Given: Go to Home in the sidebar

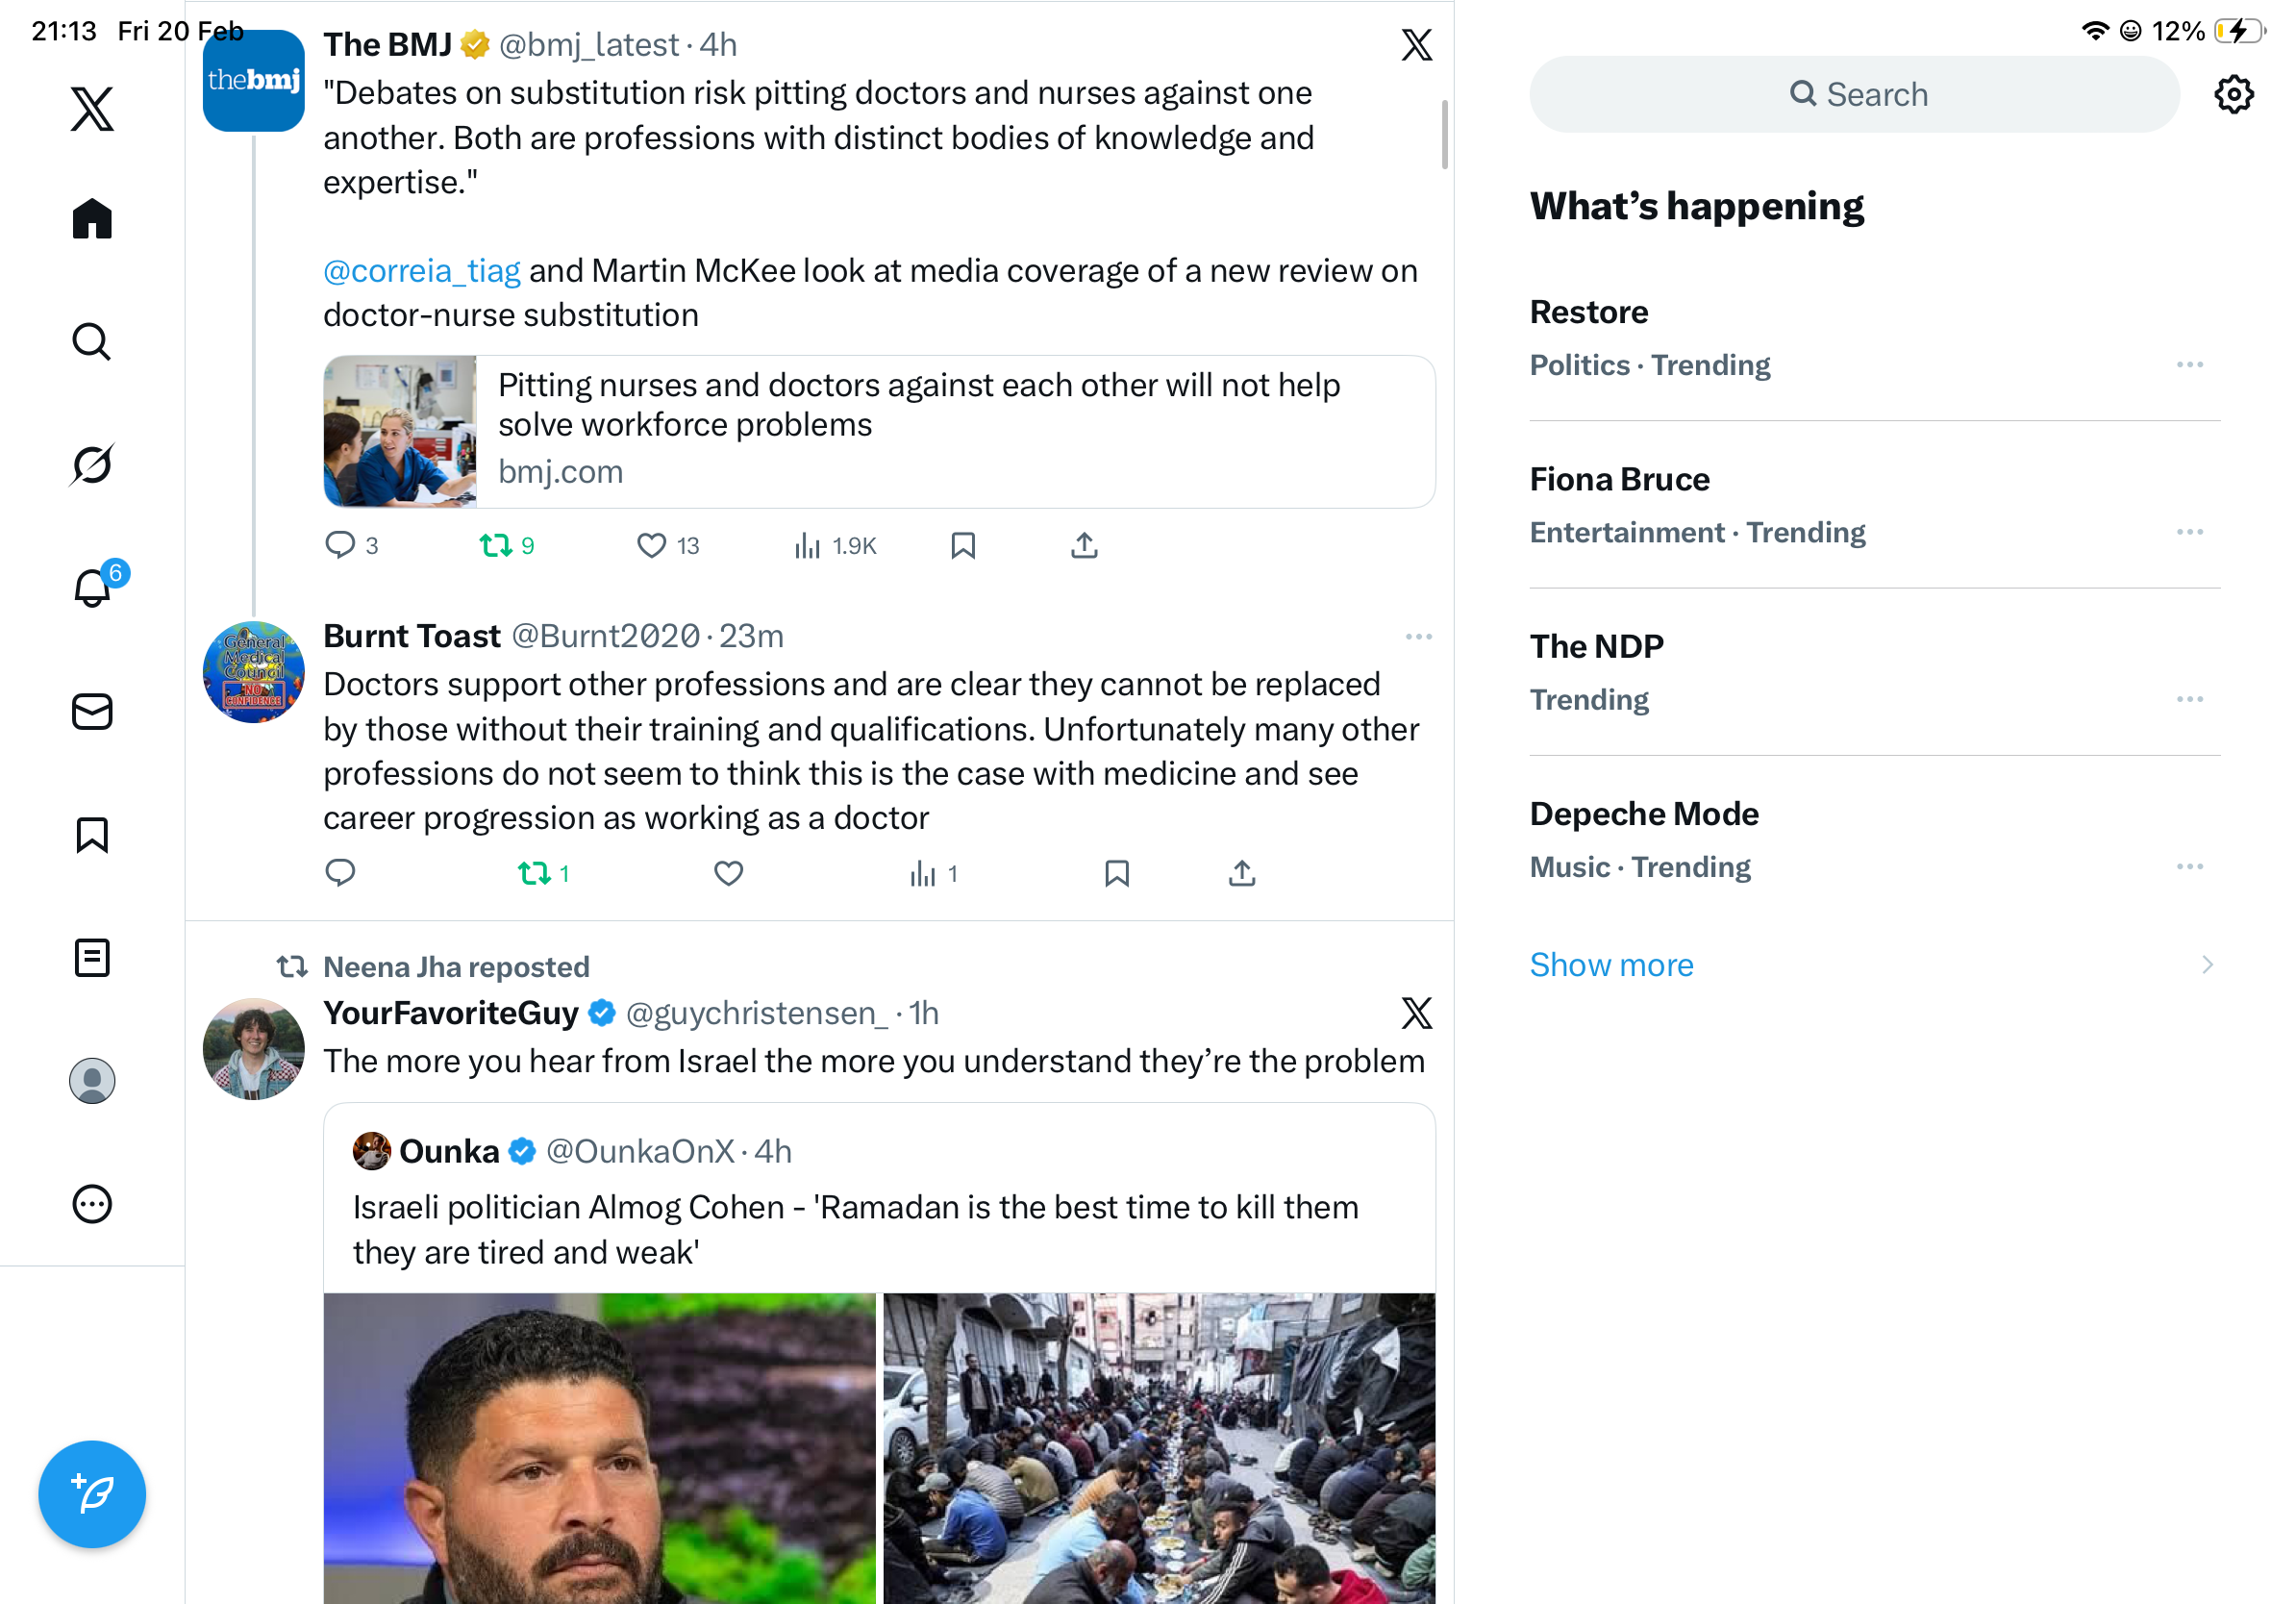Looking at the screenshot, I should tap(92, 218).
